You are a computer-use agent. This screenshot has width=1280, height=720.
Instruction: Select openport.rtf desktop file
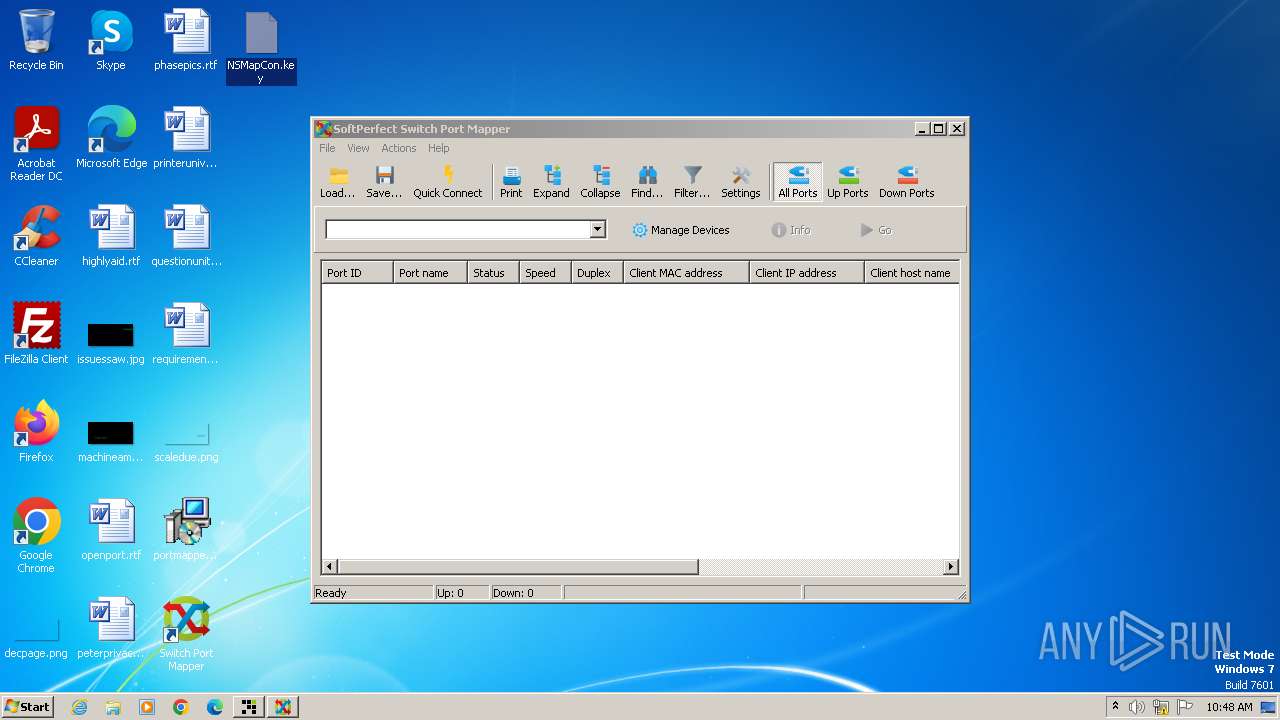(111, 530)
